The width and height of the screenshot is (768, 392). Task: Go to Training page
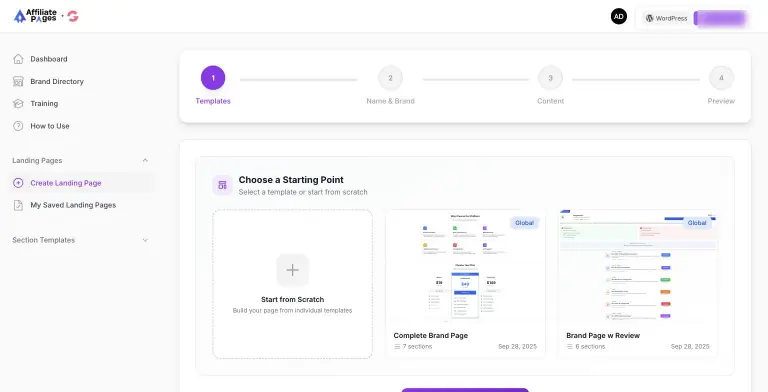44,103
